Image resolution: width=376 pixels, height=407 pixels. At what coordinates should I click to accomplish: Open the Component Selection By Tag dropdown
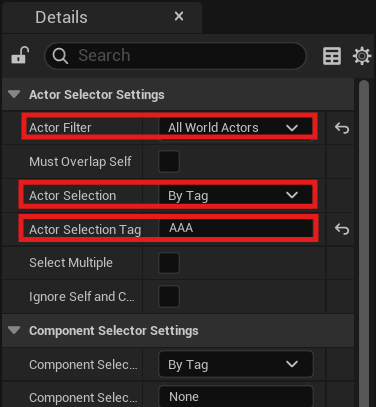236,364
